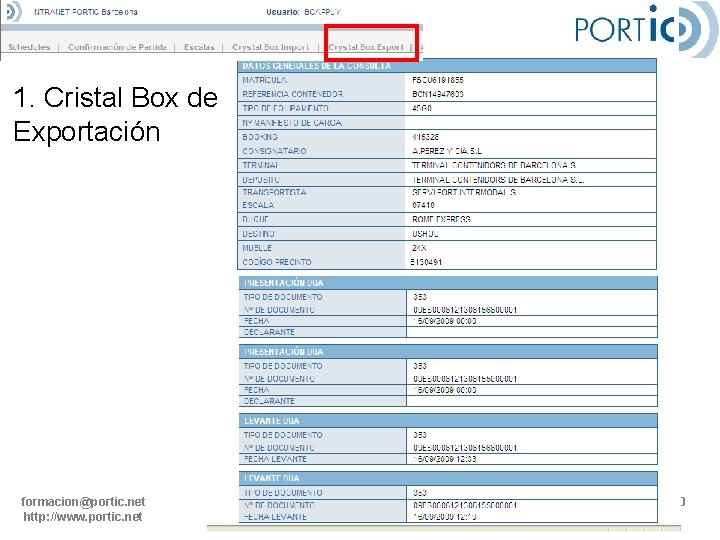Viewport: 720px width, 540px height.
Task: Click the large PORTIC logo
Action: point(647,29)
